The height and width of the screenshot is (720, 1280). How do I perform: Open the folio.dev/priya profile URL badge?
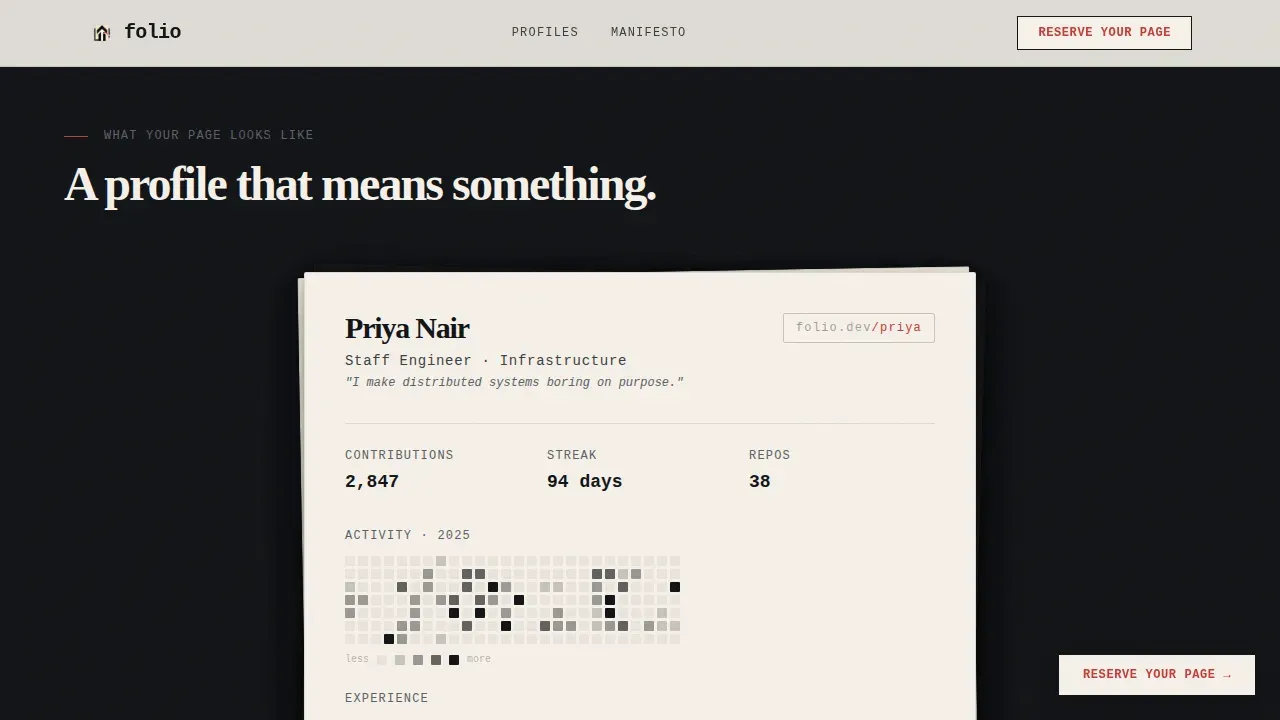859,328
